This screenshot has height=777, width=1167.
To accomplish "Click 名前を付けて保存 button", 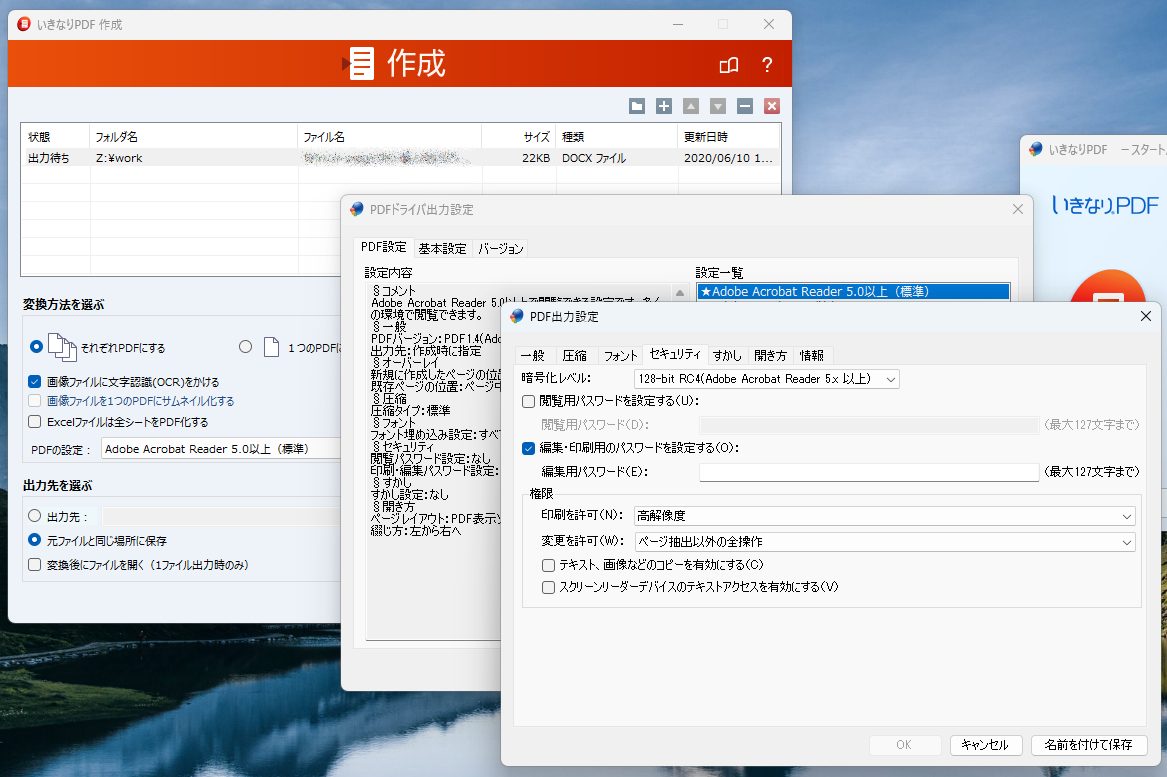I will [1088, 744].
